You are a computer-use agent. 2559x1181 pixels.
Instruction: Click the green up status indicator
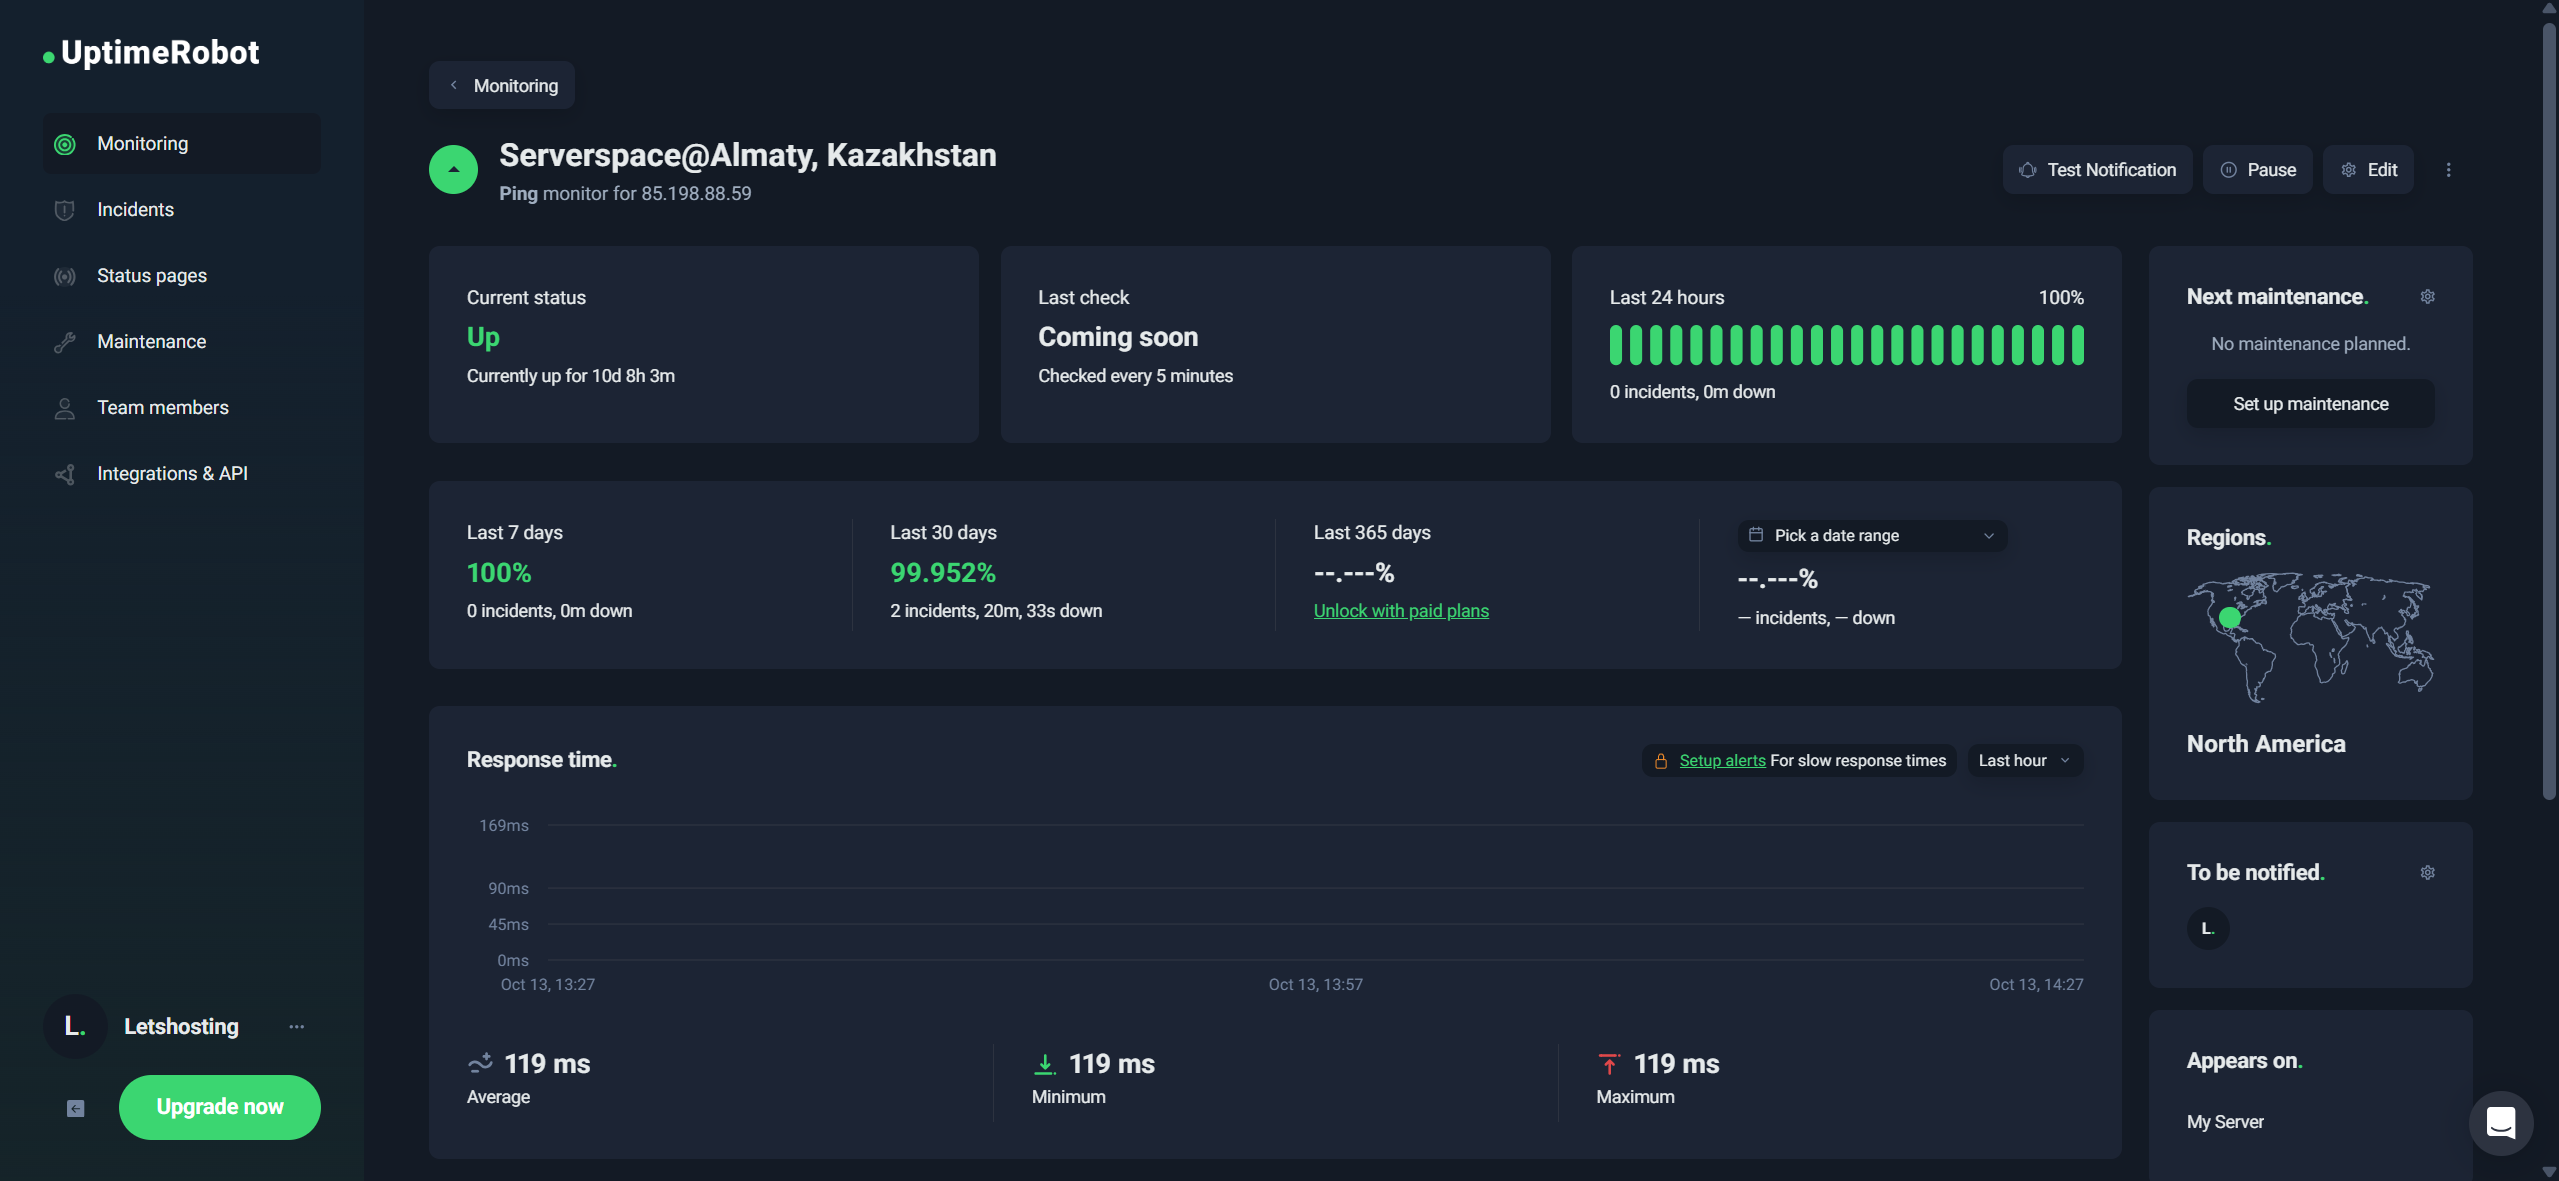[x=453, y=170]
